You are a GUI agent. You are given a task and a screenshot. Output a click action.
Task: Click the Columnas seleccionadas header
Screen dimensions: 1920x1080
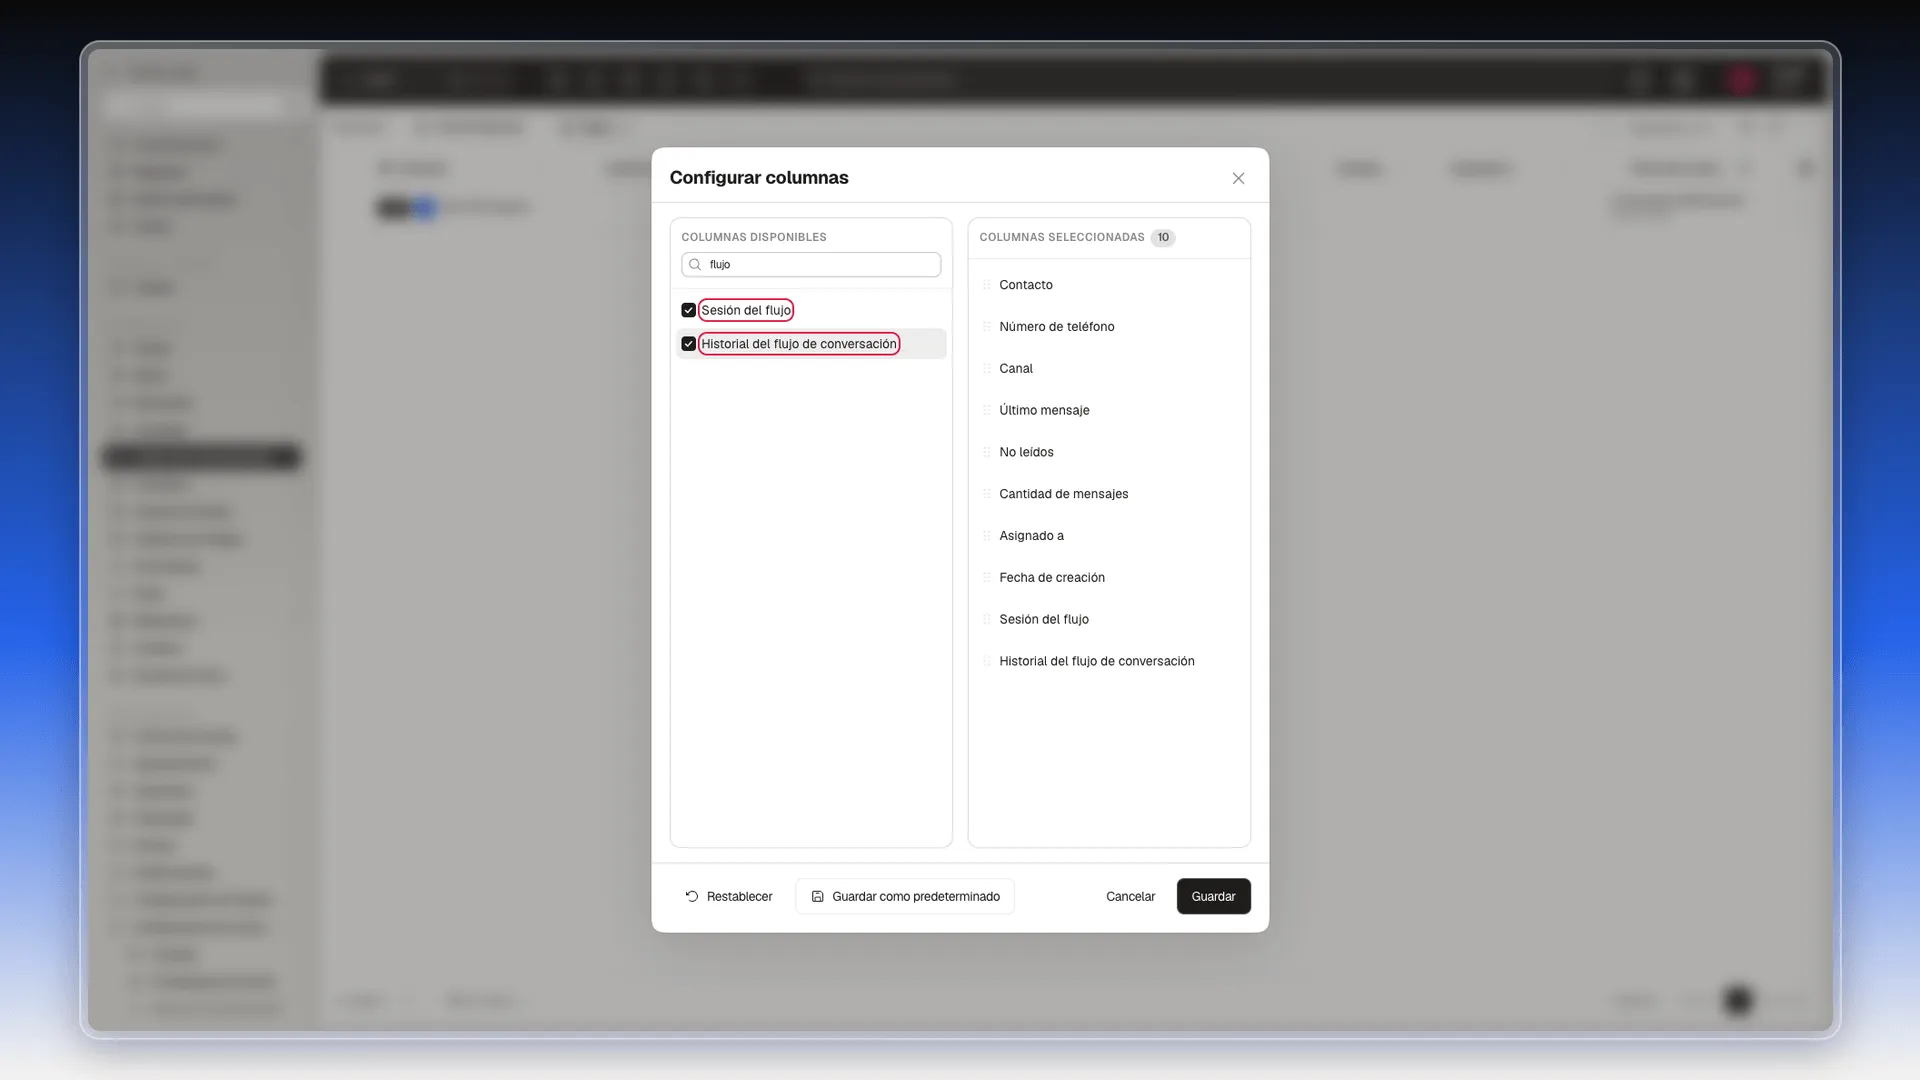(x=1062, y=238)
